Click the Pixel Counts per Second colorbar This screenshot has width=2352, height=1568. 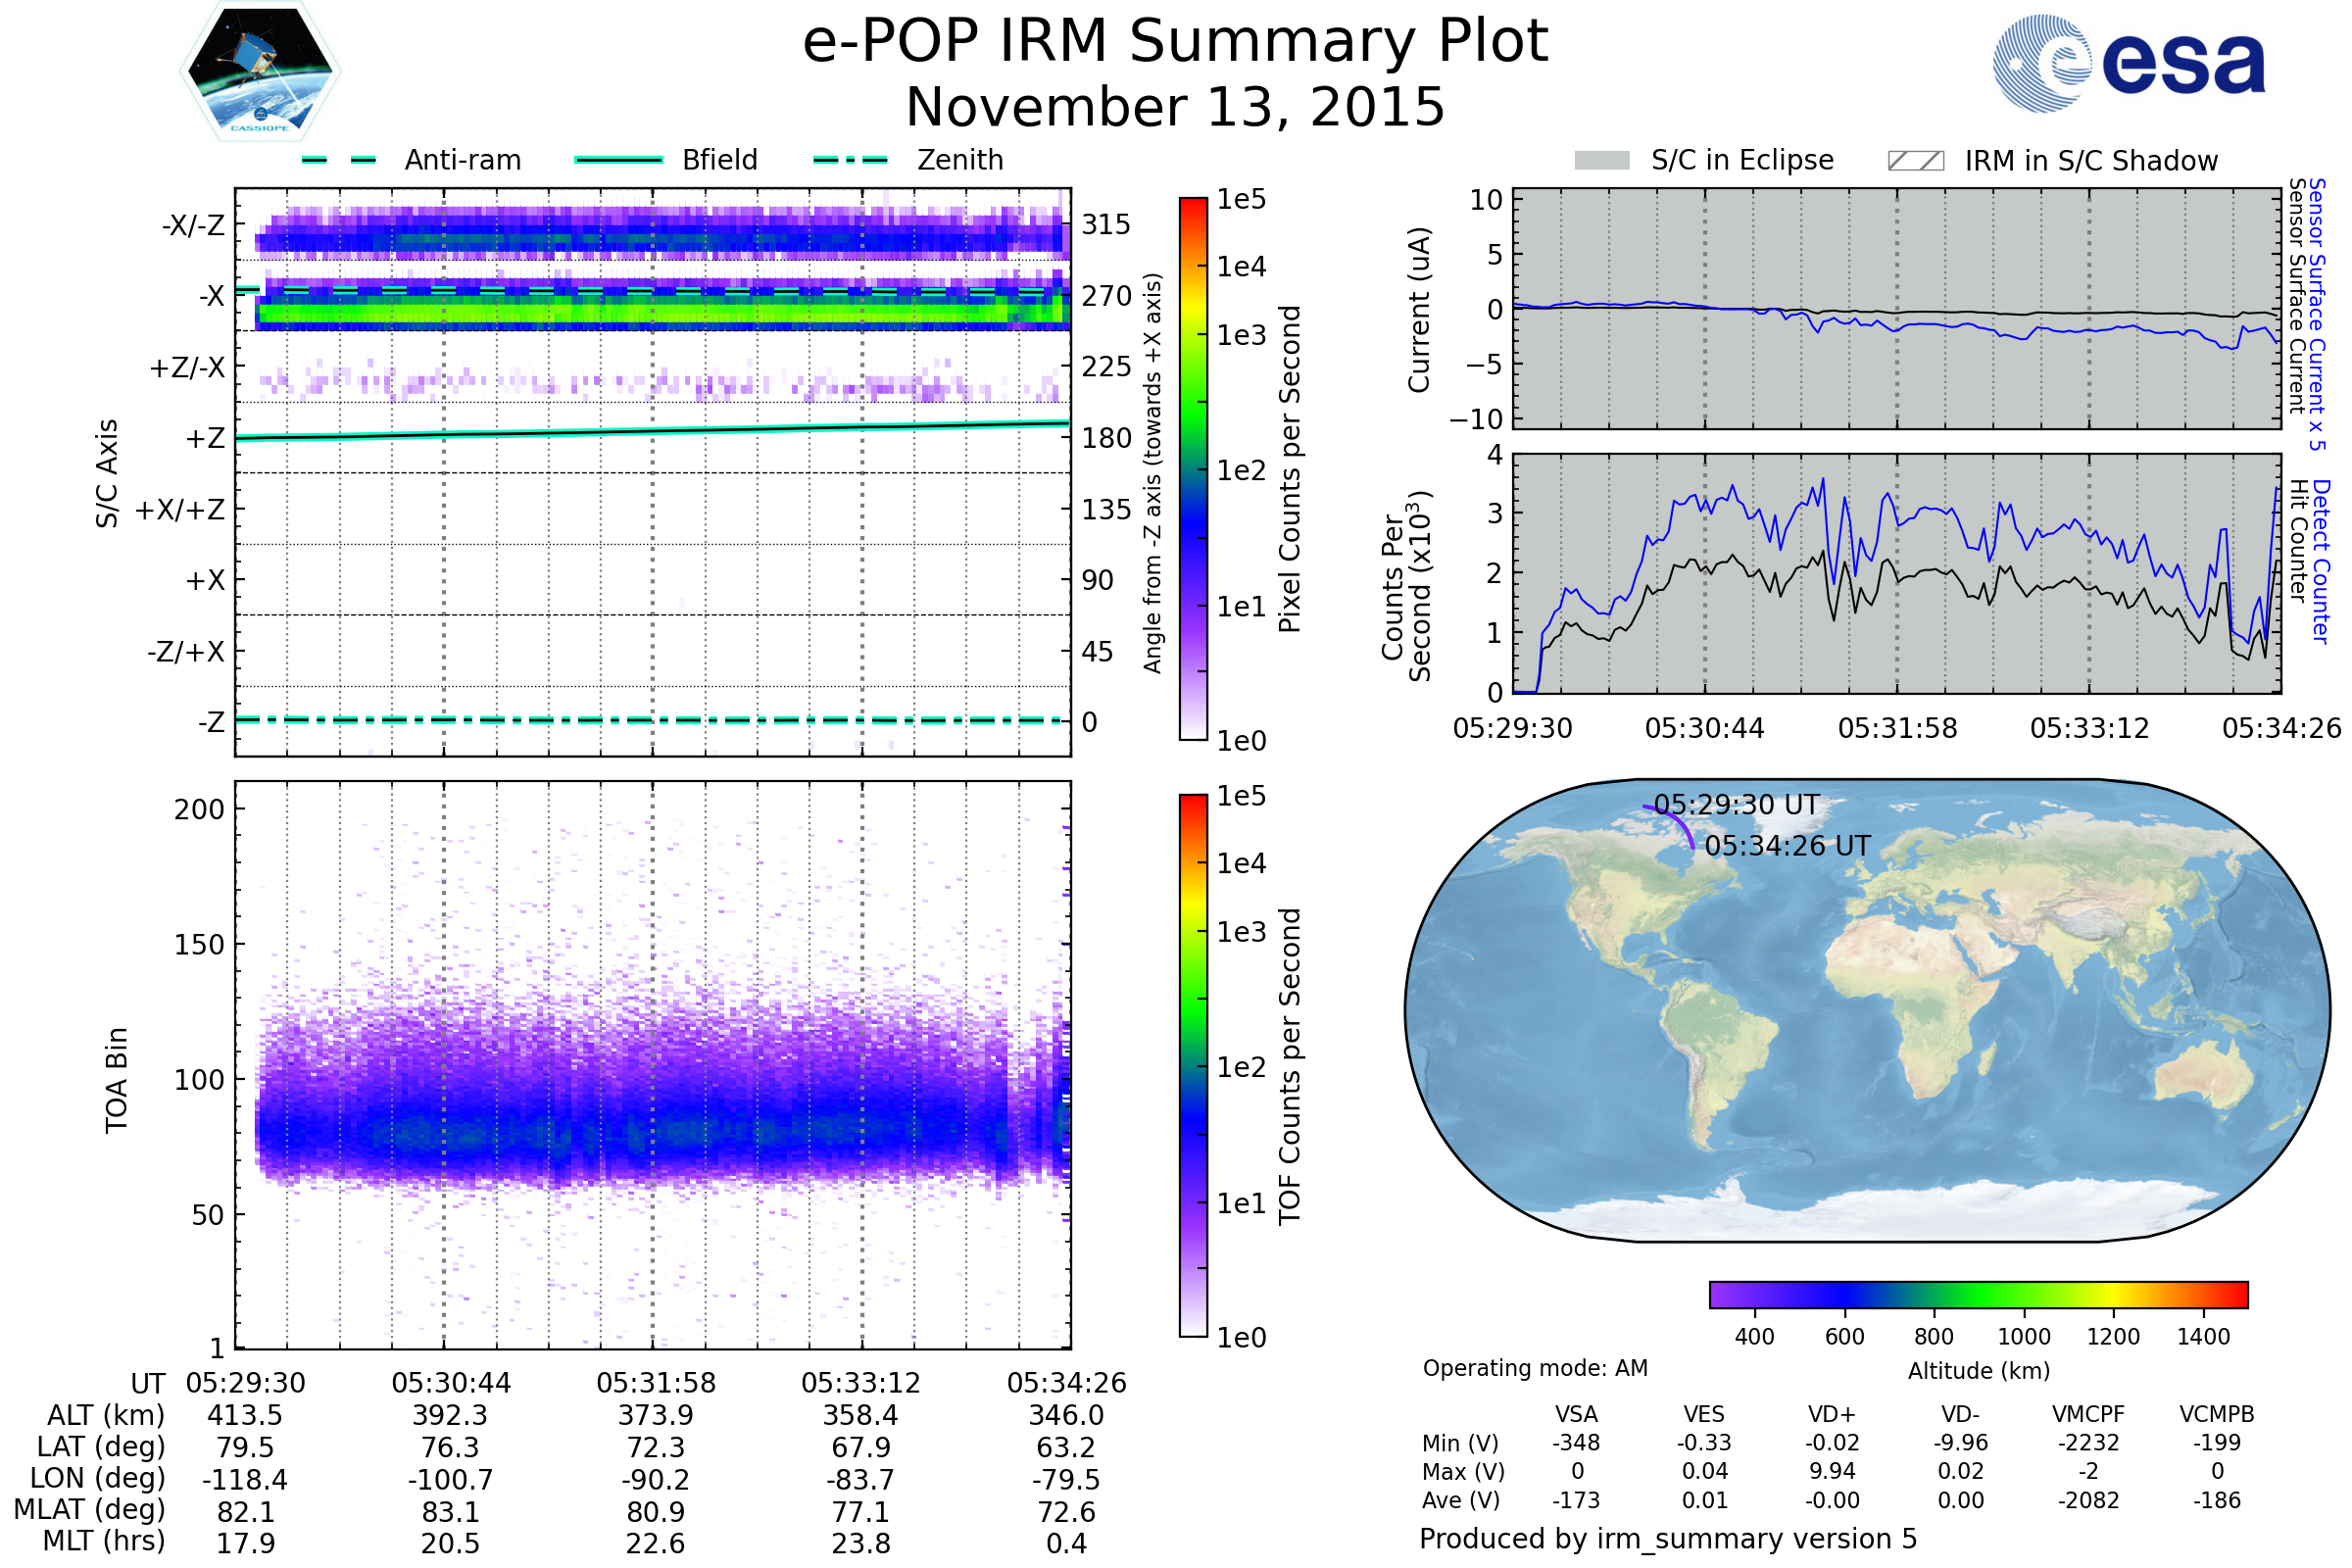(1193, 468)
